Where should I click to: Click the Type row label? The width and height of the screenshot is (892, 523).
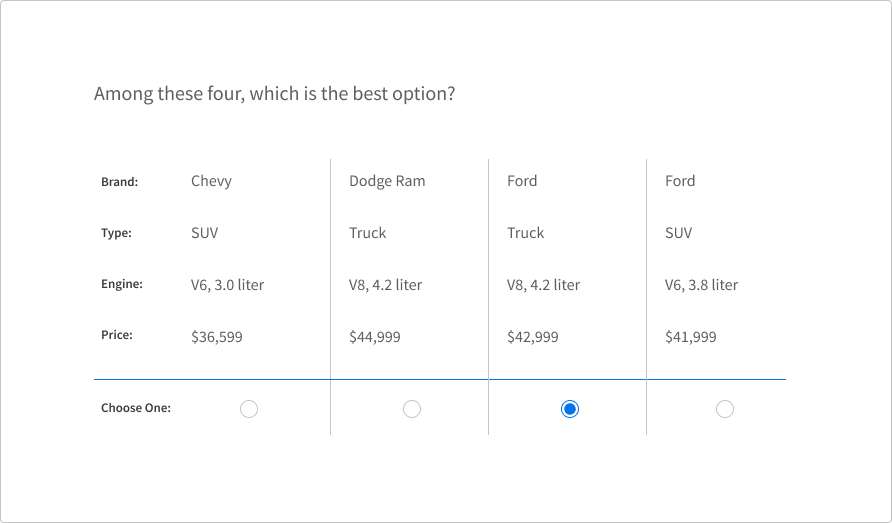117,233
